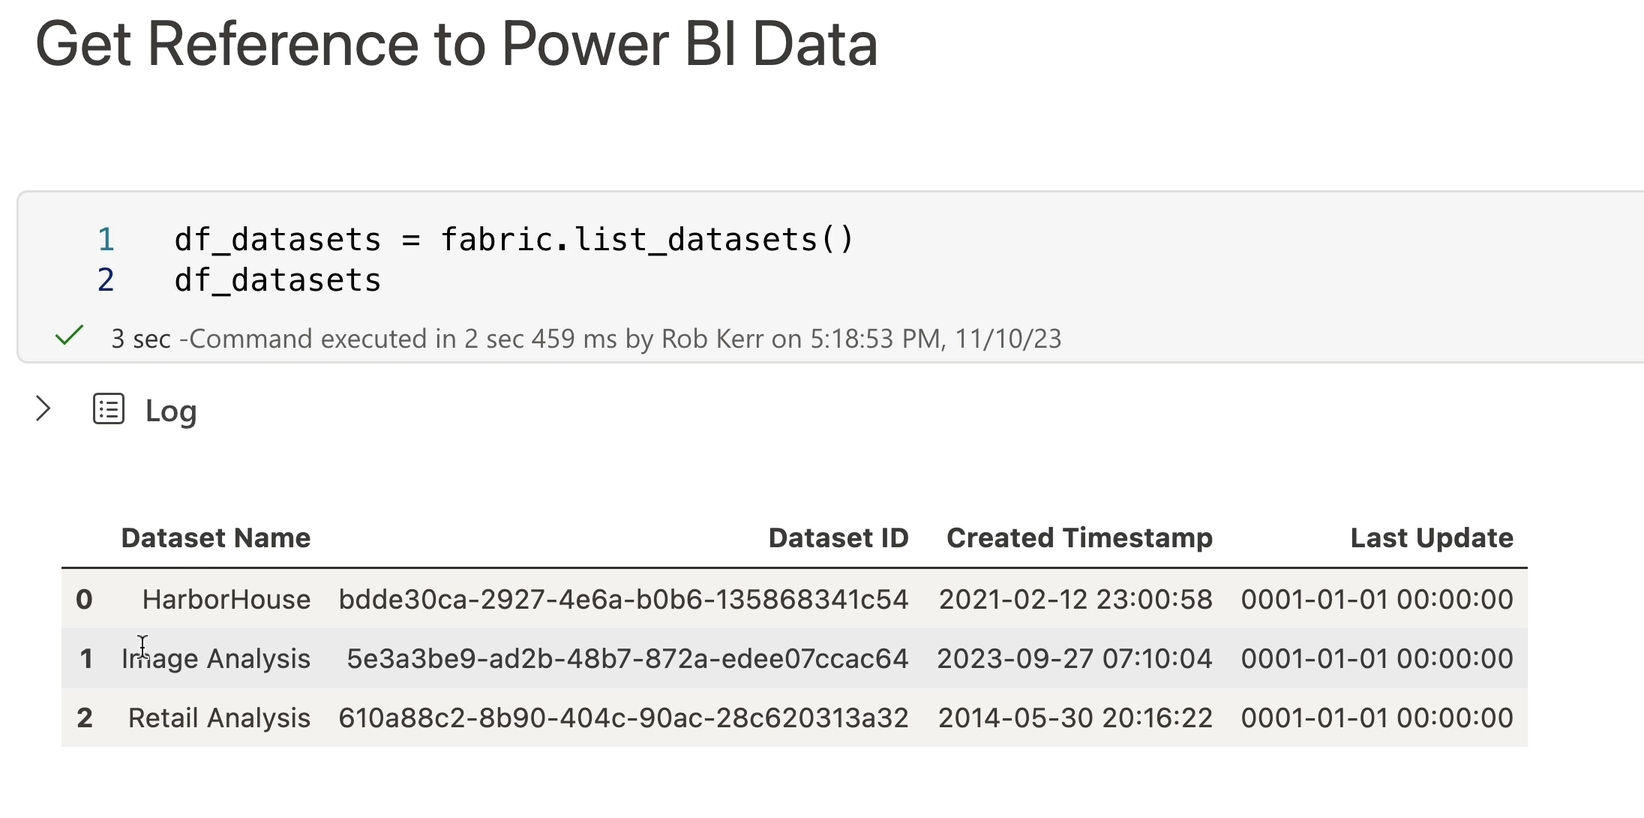Place cursor in fabric.list_datasets() code line

pos(514,240)
